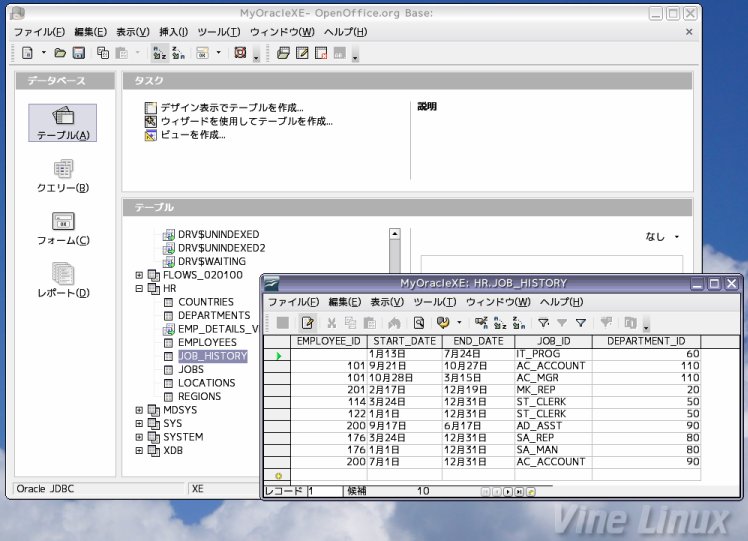Open 編集 menu in the JOB_HISTORY window
The image size is (748, 541).
click(344, 302)
